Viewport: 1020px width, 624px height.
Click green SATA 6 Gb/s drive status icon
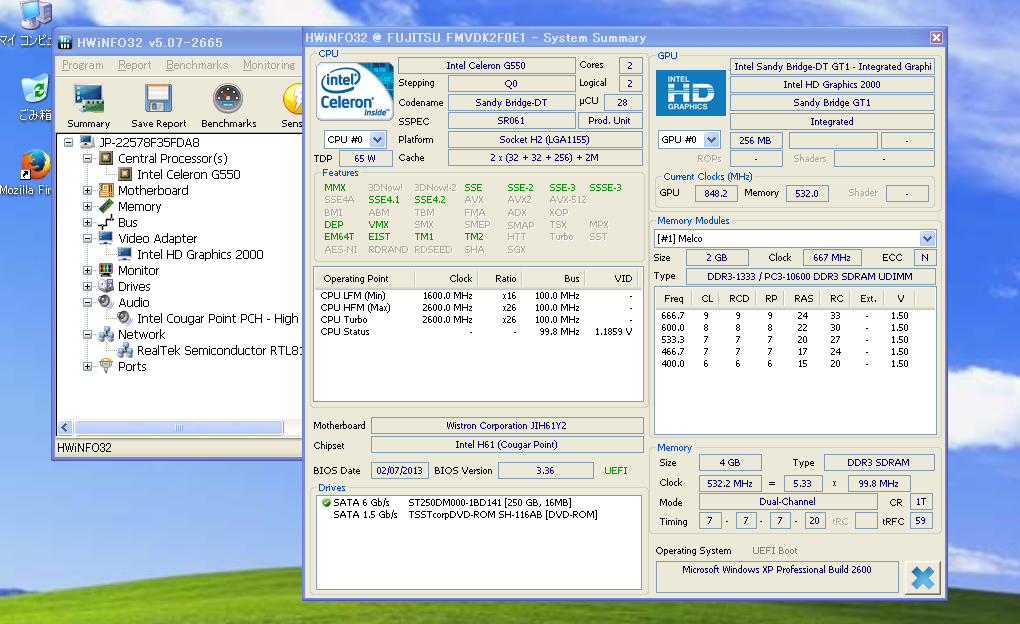coord(326,502)
